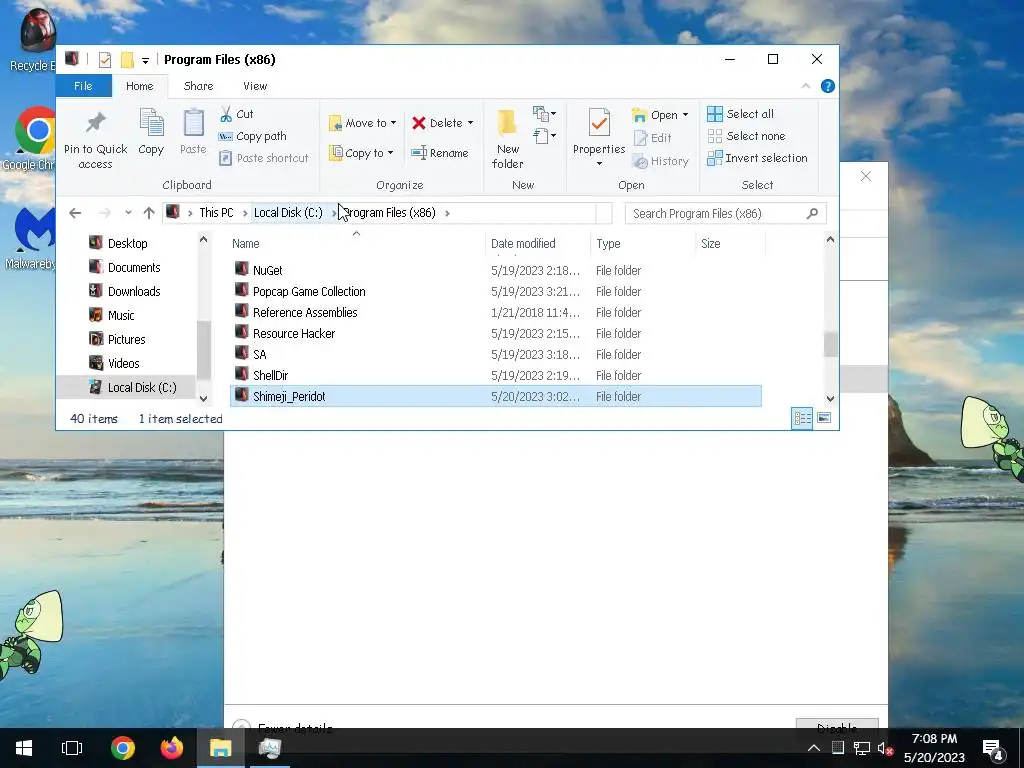This screenshot has height=768, width=1024.
Task: Go up one folder level
Action: coord(149,213)
